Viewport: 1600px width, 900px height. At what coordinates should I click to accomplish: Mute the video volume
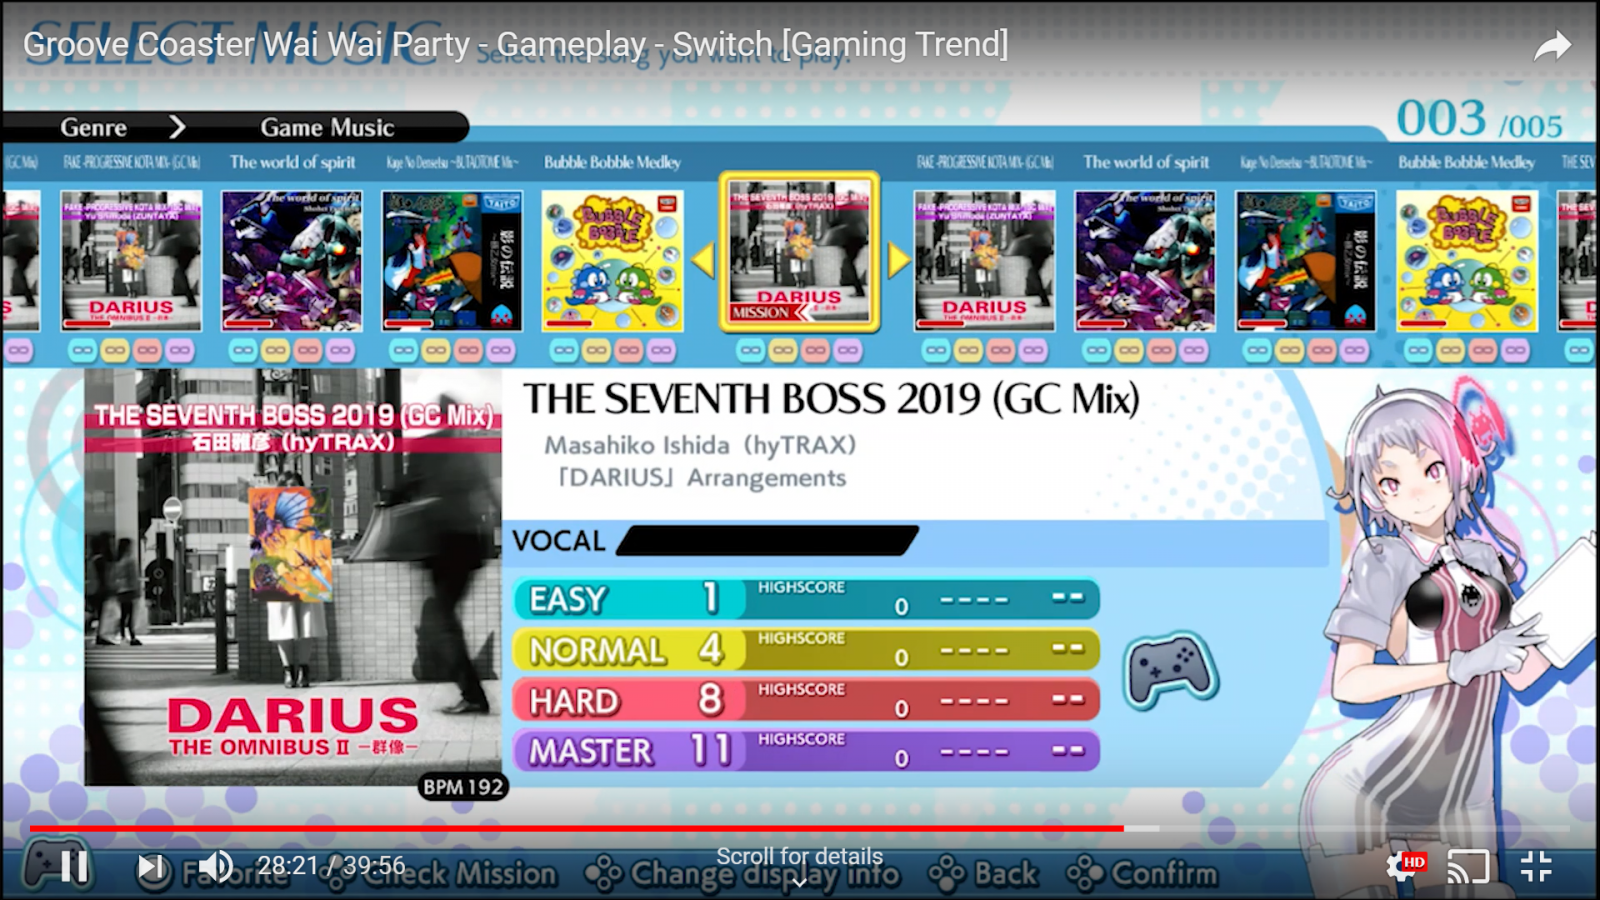click(215, 866)
